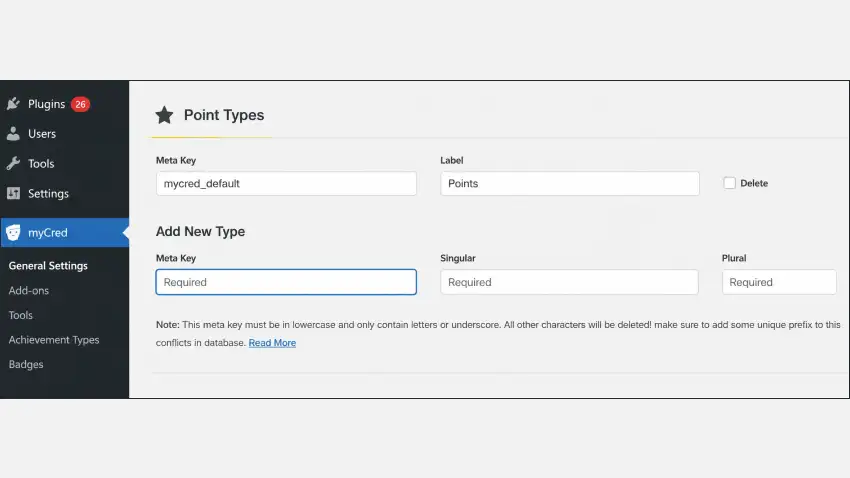Click the Tools wrench icon in sidebar
The height and width of the screenshot is (478, 850).
[x=14, y=163]
